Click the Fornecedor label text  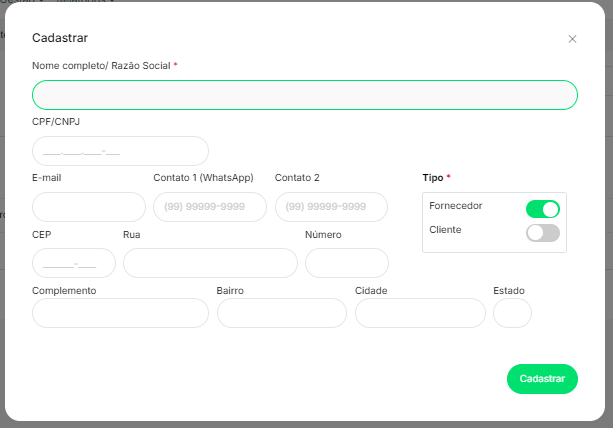(x=456, y=206)
